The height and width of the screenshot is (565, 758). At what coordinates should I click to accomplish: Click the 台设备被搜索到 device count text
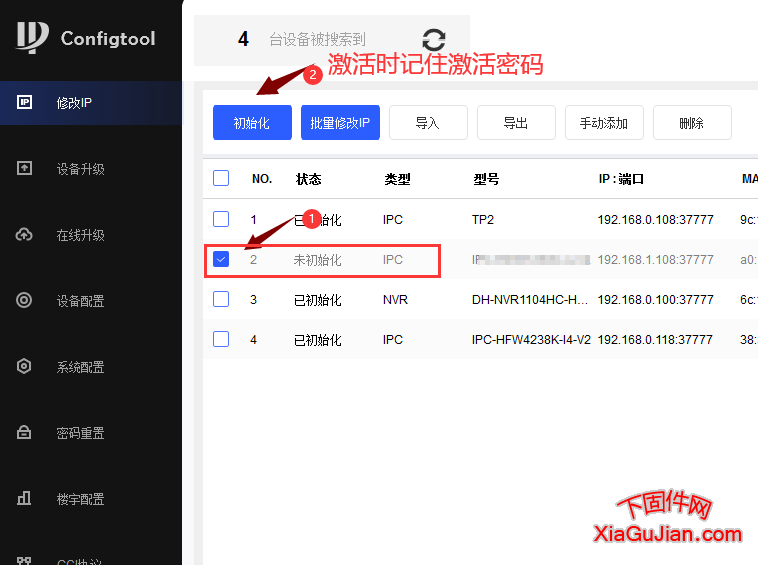click(317, 40)
